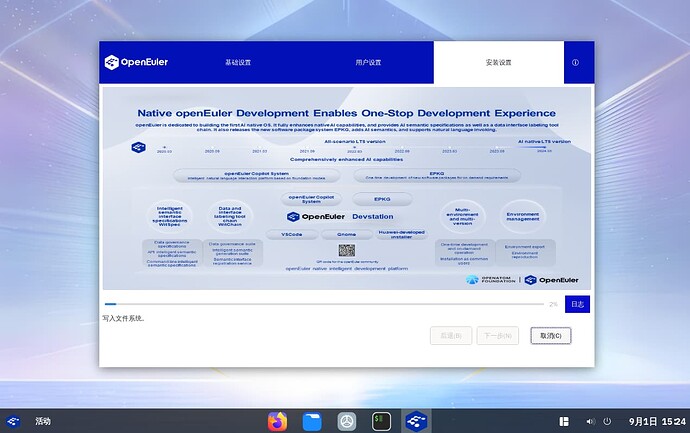The width and height of the screenshot is (690, 433).
Task: Select the 安装设置 tab
Action: [x=497, y=62]
